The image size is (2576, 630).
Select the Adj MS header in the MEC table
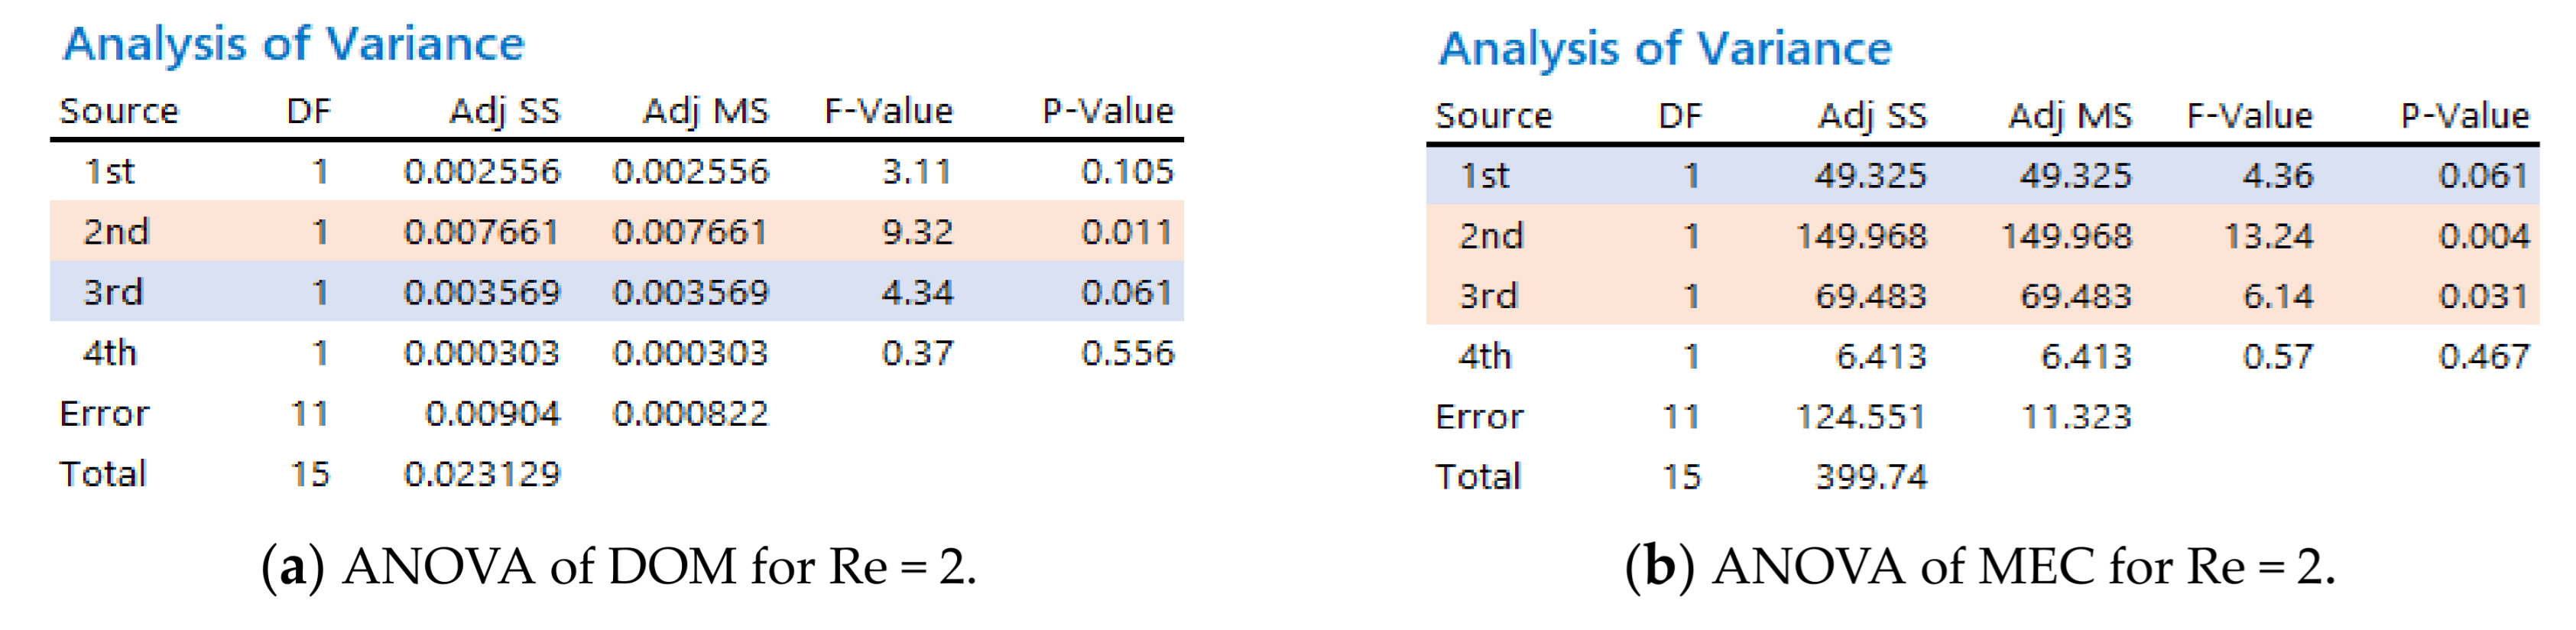(x=2070, y=116)
